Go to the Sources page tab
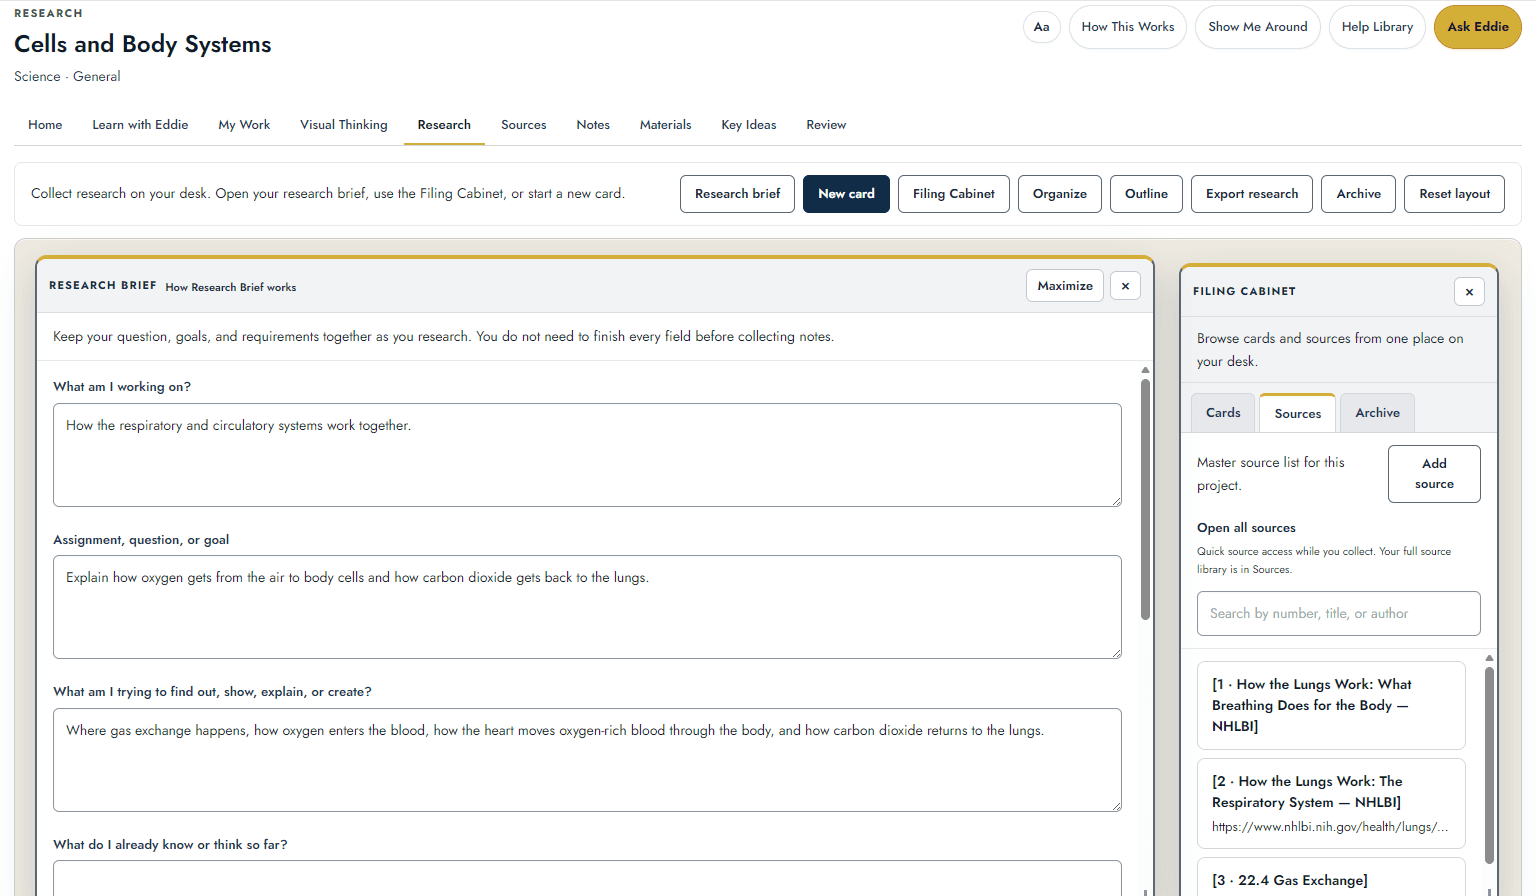1536x896 pixels. pyautogui.click(x=524, y=125)
